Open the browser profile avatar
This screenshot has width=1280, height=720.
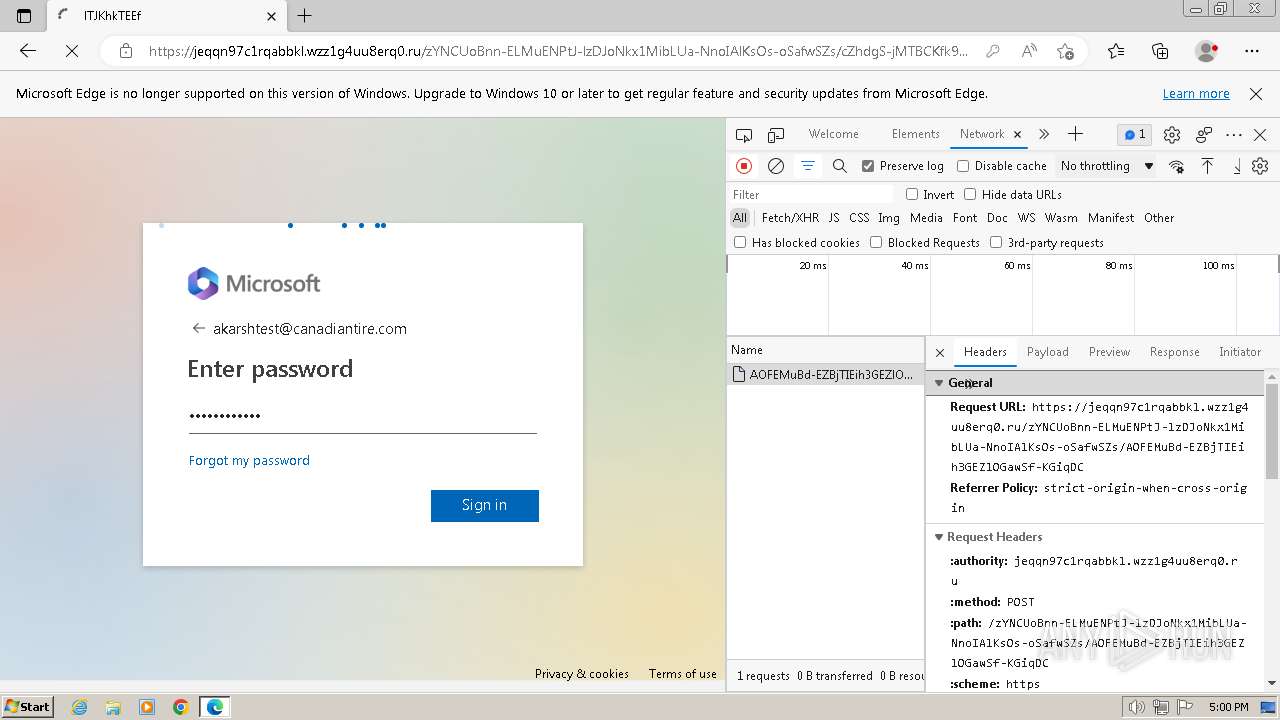pos(1207,51)
